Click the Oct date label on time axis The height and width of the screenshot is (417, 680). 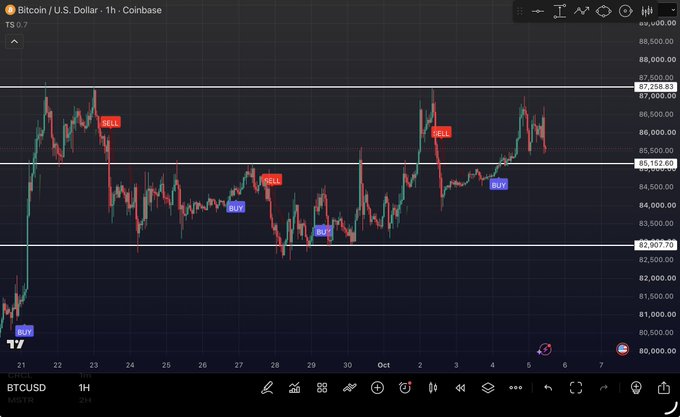pos(384,365)
